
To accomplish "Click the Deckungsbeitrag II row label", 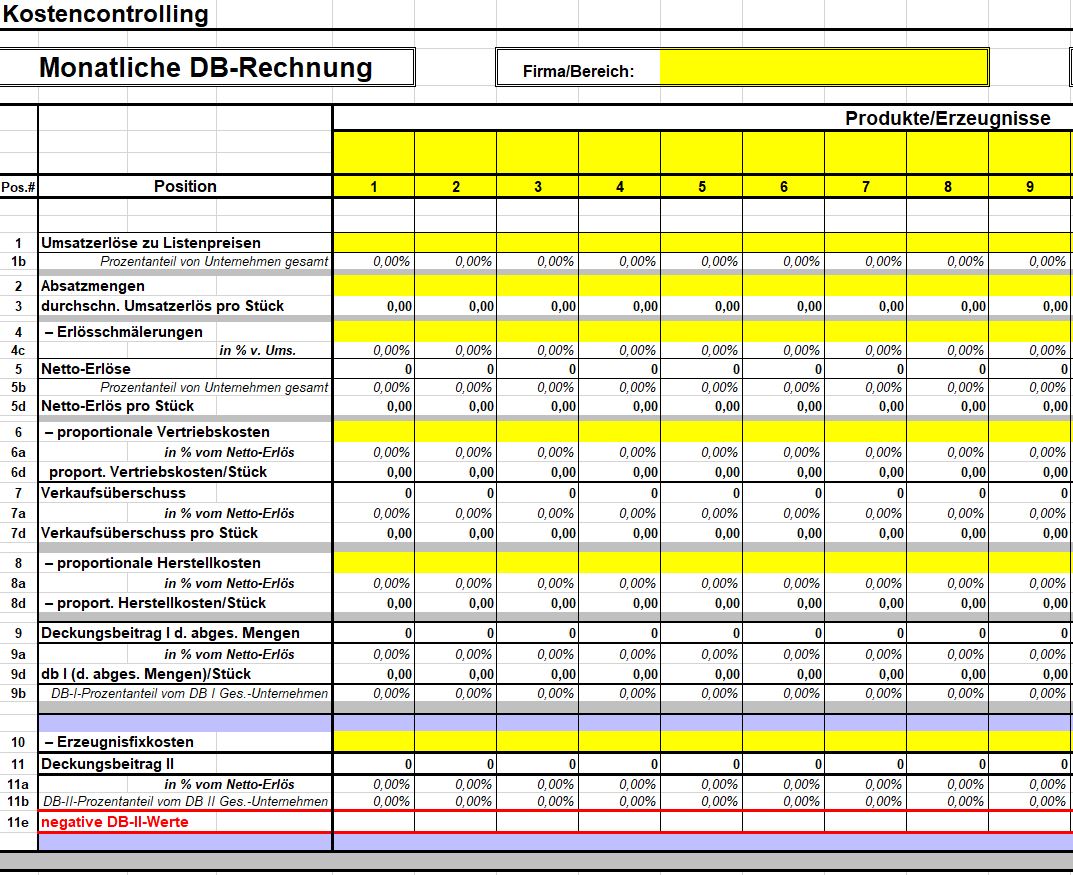I will [96, 764].
